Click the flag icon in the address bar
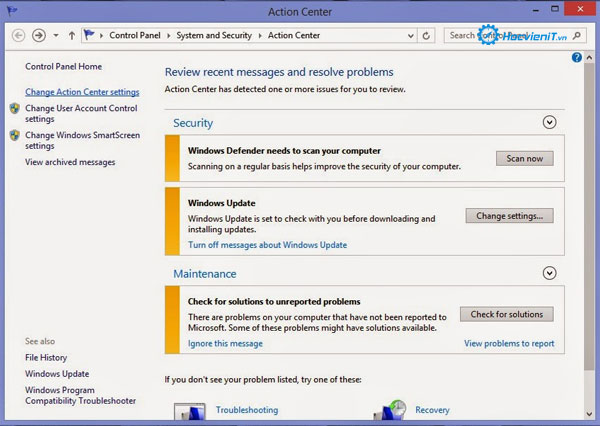This screenshot has height=426, width=600. pos(89,35)
